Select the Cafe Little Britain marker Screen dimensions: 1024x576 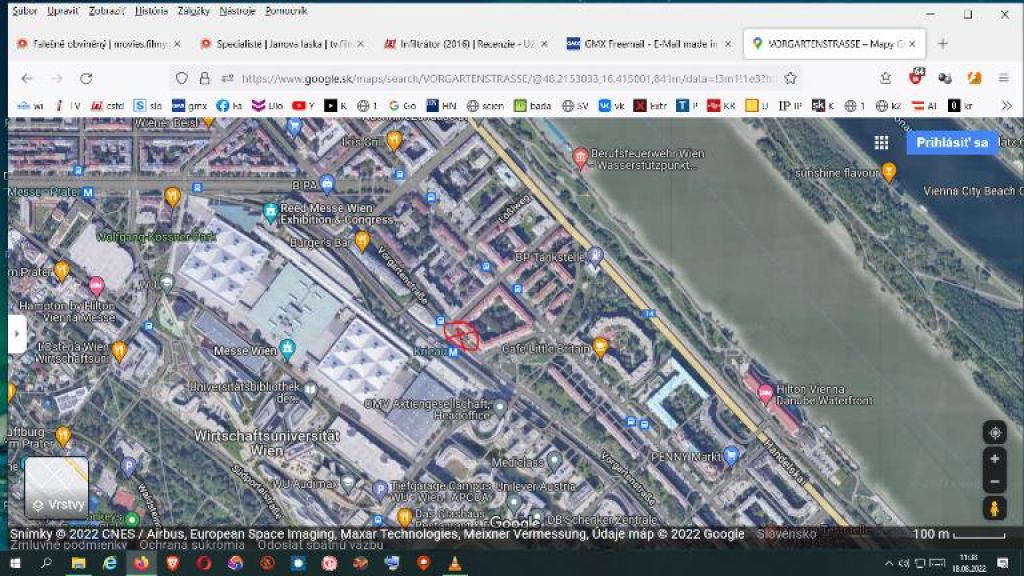(600, 347)
